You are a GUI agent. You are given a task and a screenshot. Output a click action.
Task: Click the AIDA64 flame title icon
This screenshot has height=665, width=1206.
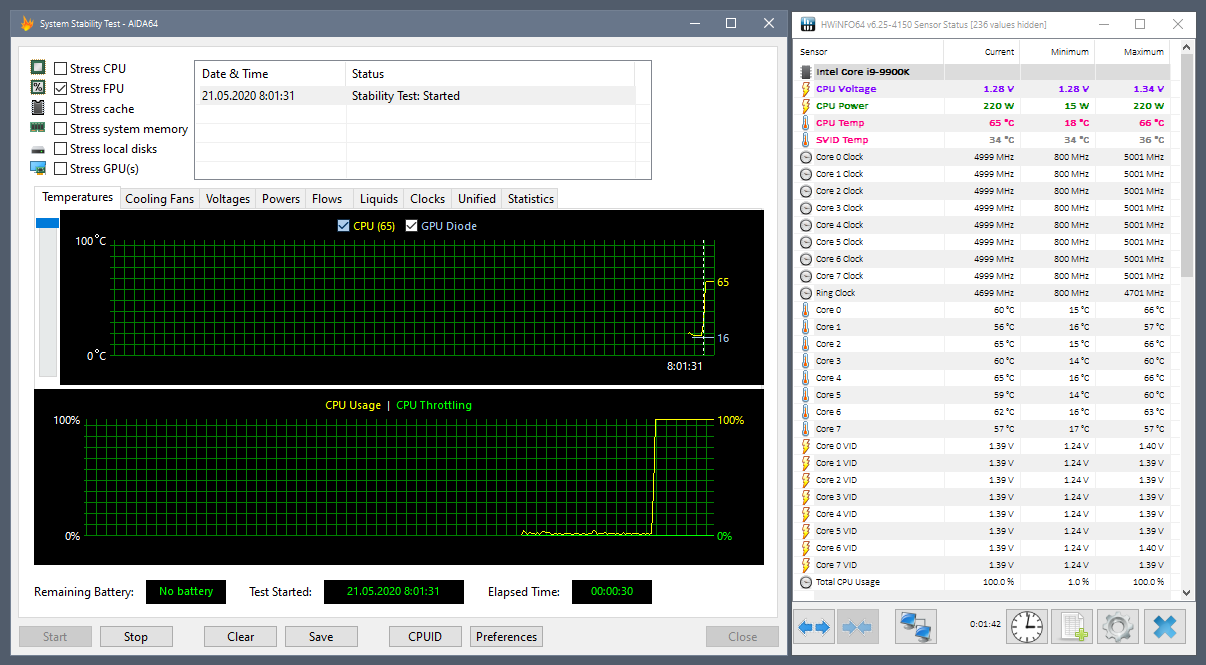click(28, 23)
